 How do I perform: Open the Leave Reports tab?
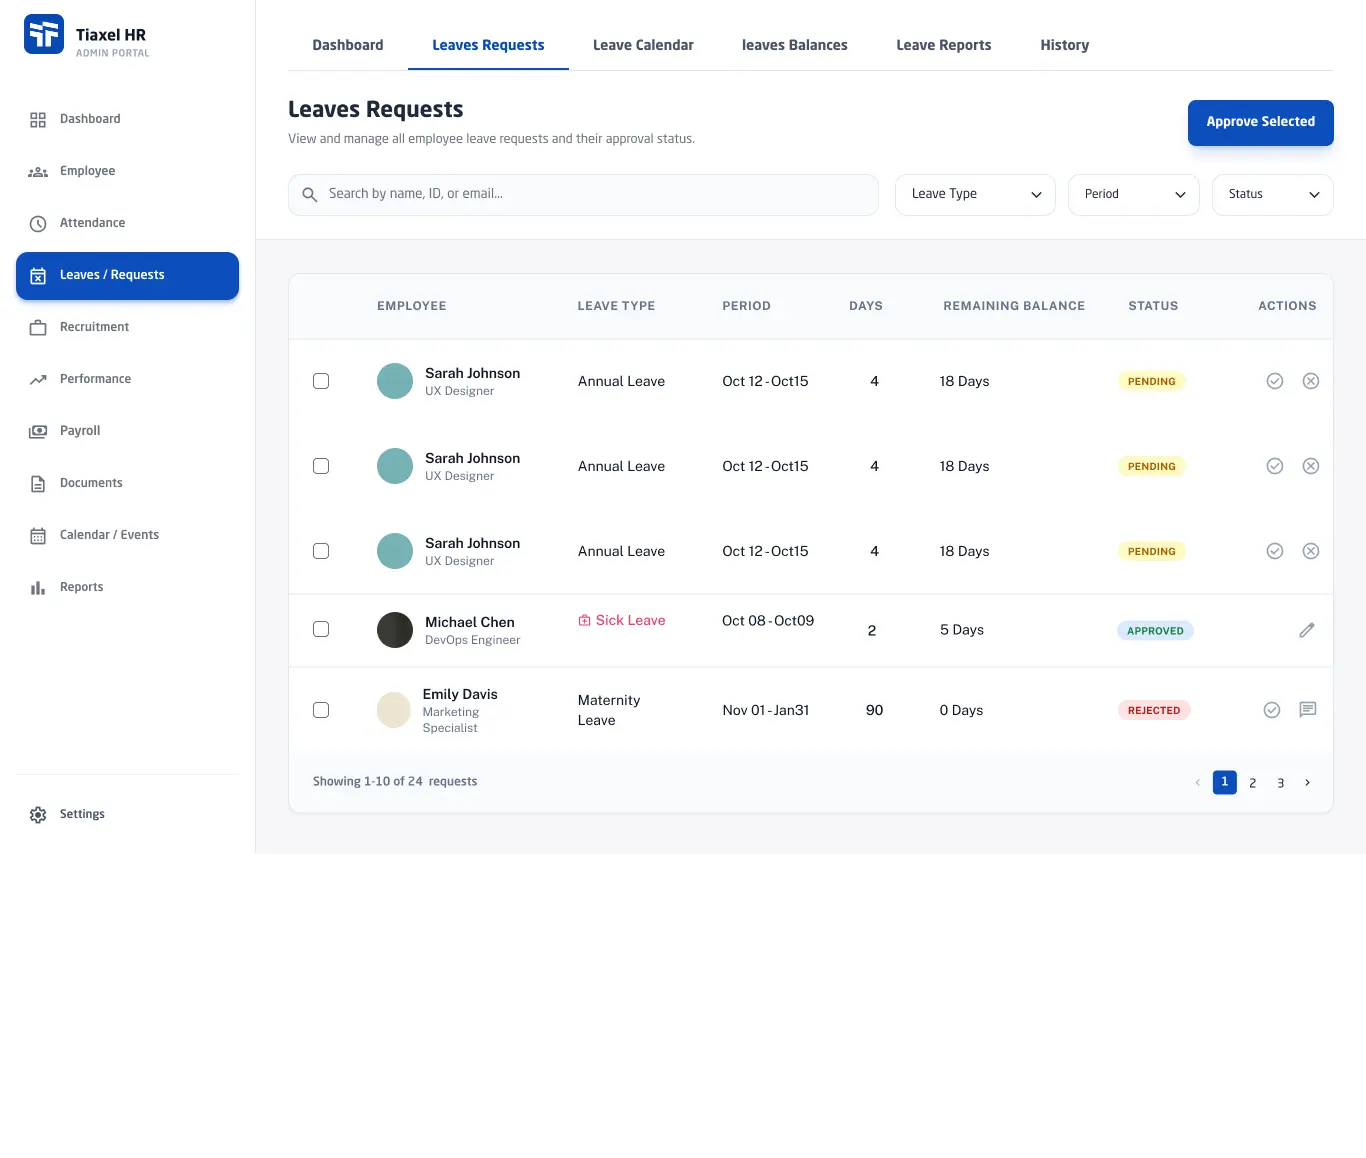944,45
